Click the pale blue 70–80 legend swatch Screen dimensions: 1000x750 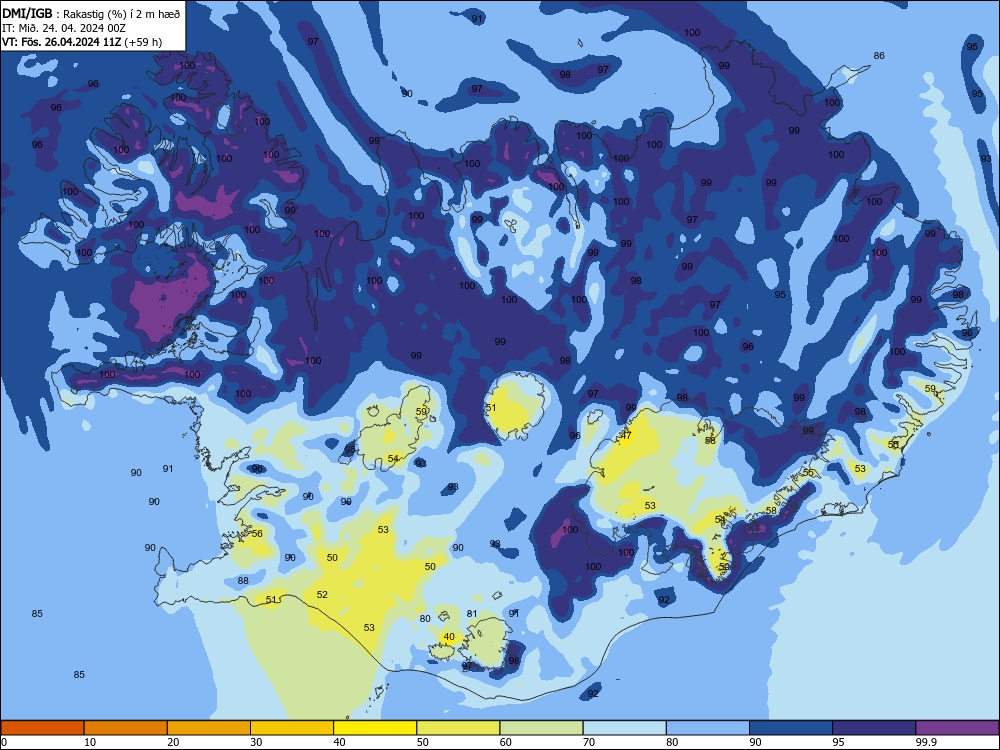(x=624, y=728)
